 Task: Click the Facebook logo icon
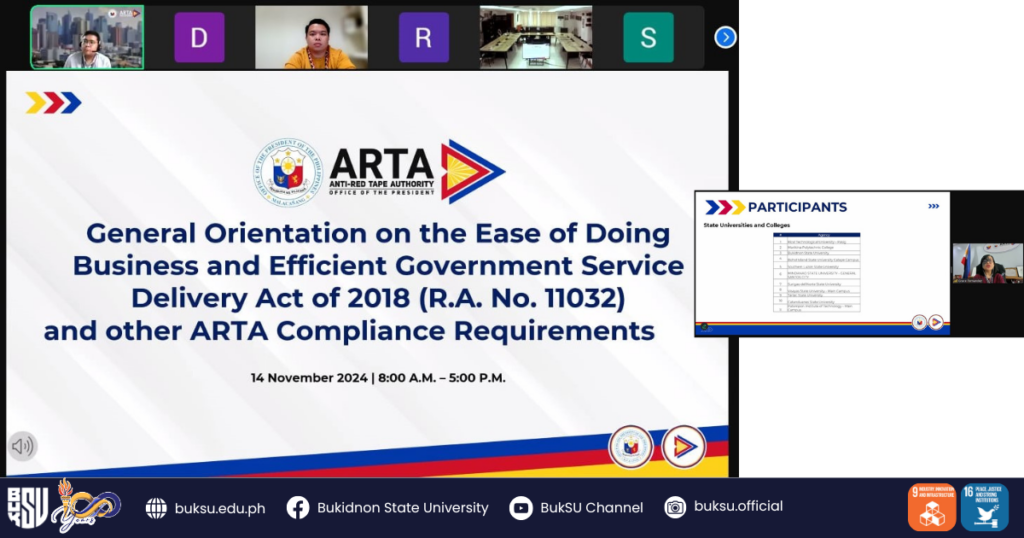click(298, 508)
